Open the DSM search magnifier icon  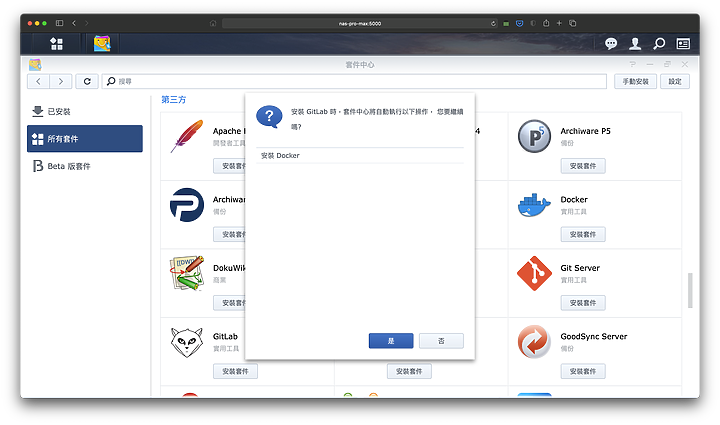(659, 44)
